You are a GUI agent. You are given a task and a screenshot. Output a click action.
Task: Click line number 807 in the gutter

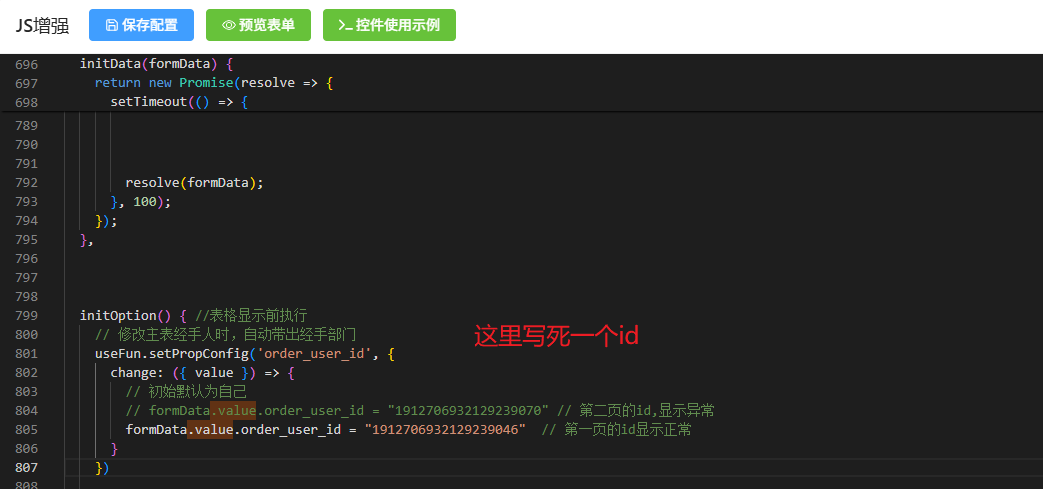tap(26, 468)
